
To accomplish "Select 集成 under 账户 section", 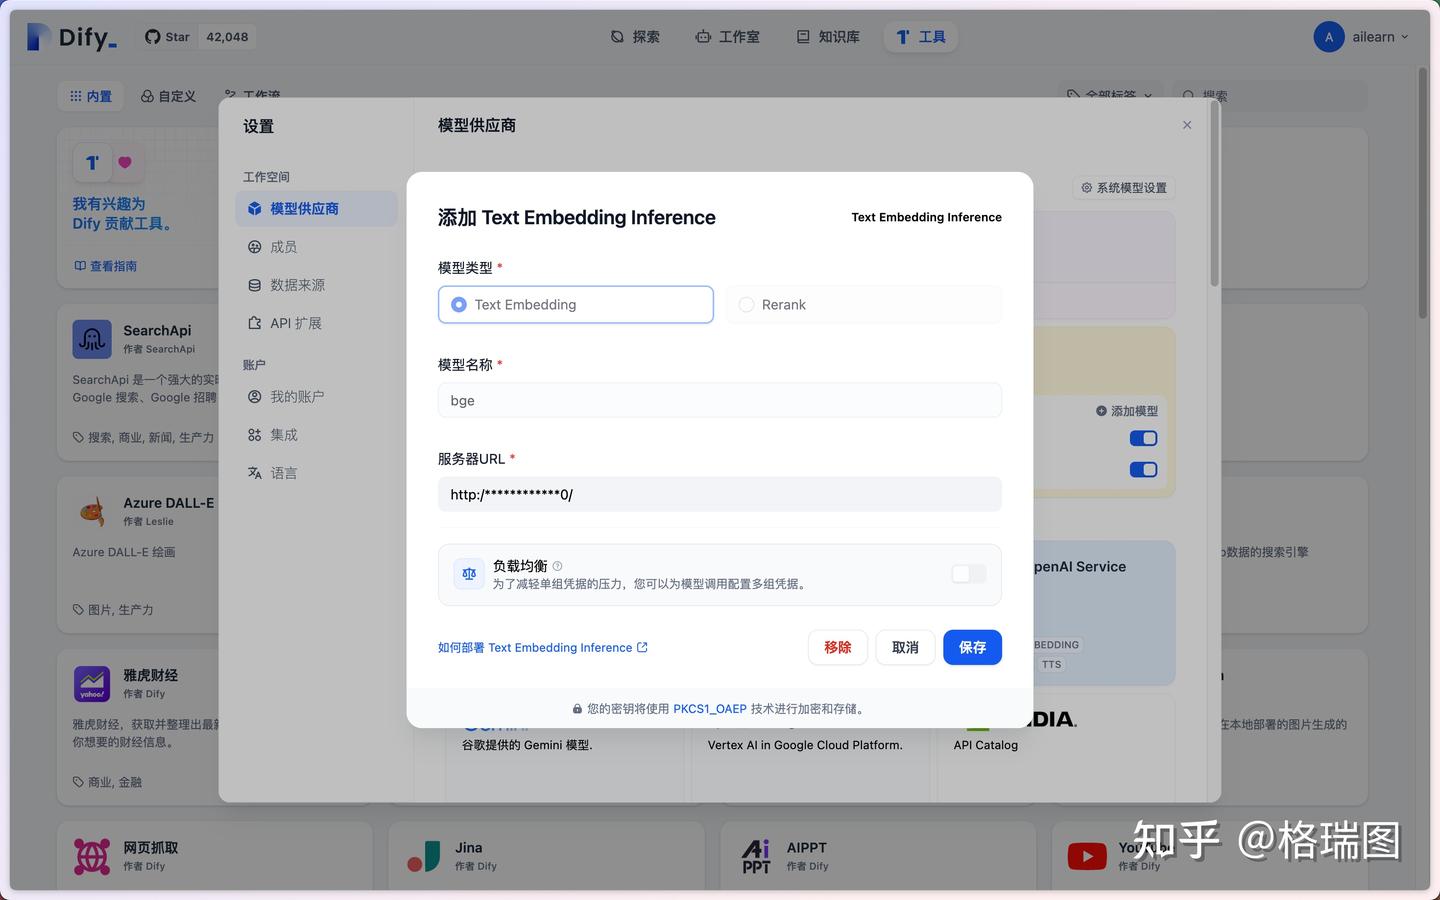I will click(x=283, y=434).
